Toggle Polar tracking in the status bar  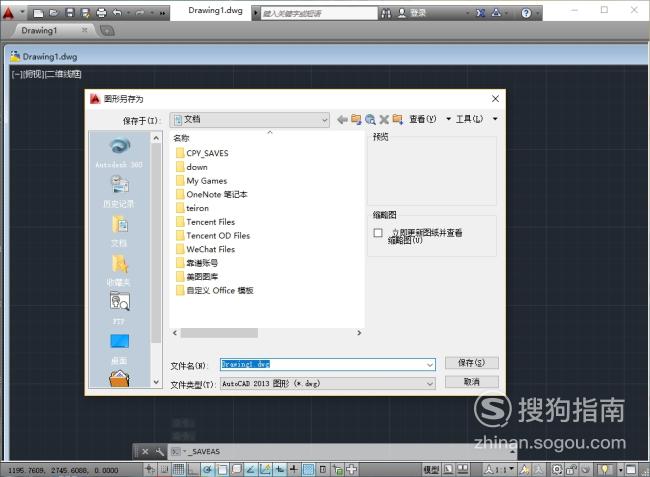207,470
